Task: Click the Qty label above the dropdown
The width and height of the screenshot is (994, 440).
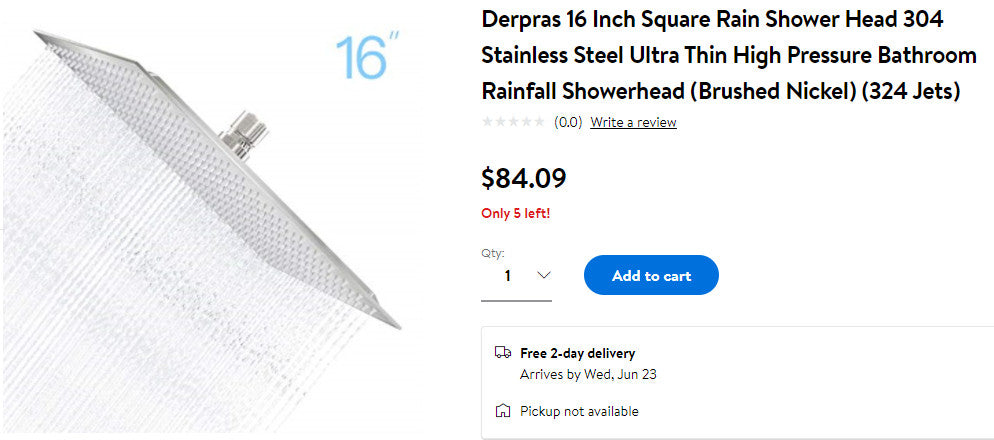Action: [x=492, y=253]
